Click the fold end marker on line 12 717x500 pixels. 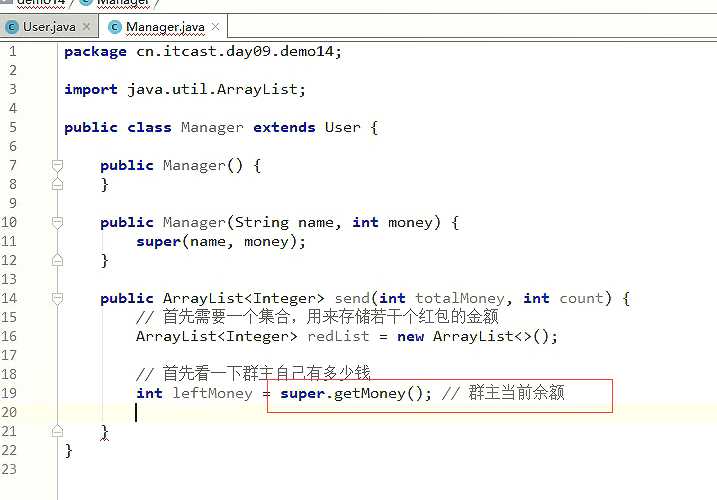(57, 260)
